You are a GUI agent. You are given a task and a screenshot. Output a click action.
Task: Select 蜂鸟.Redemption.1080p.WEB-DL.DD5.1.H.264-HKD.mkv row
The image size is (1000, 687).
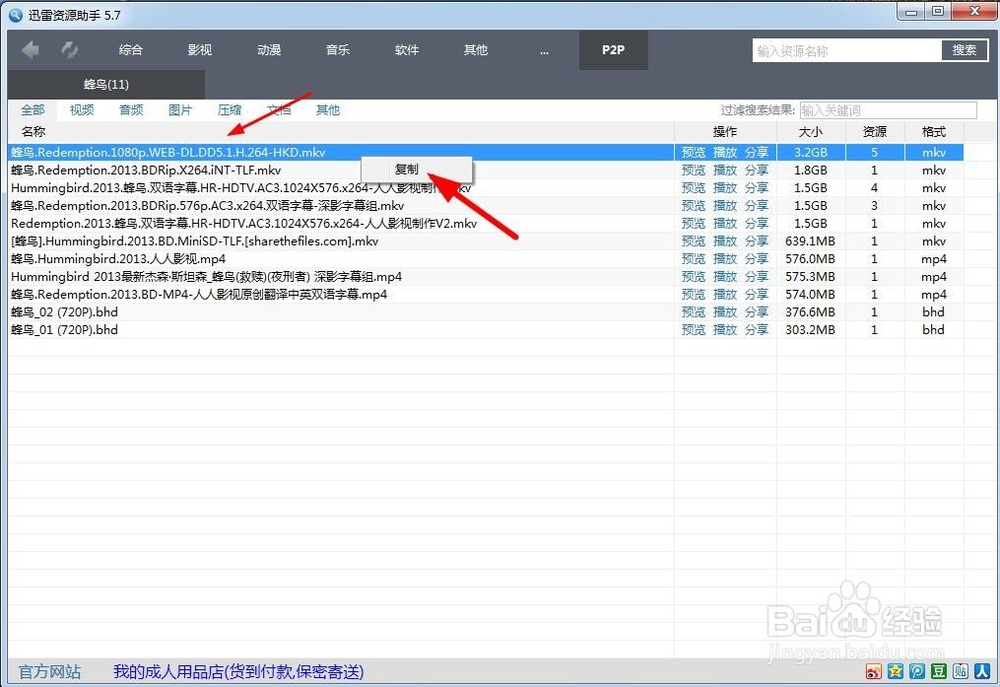[x=485, y=152]
